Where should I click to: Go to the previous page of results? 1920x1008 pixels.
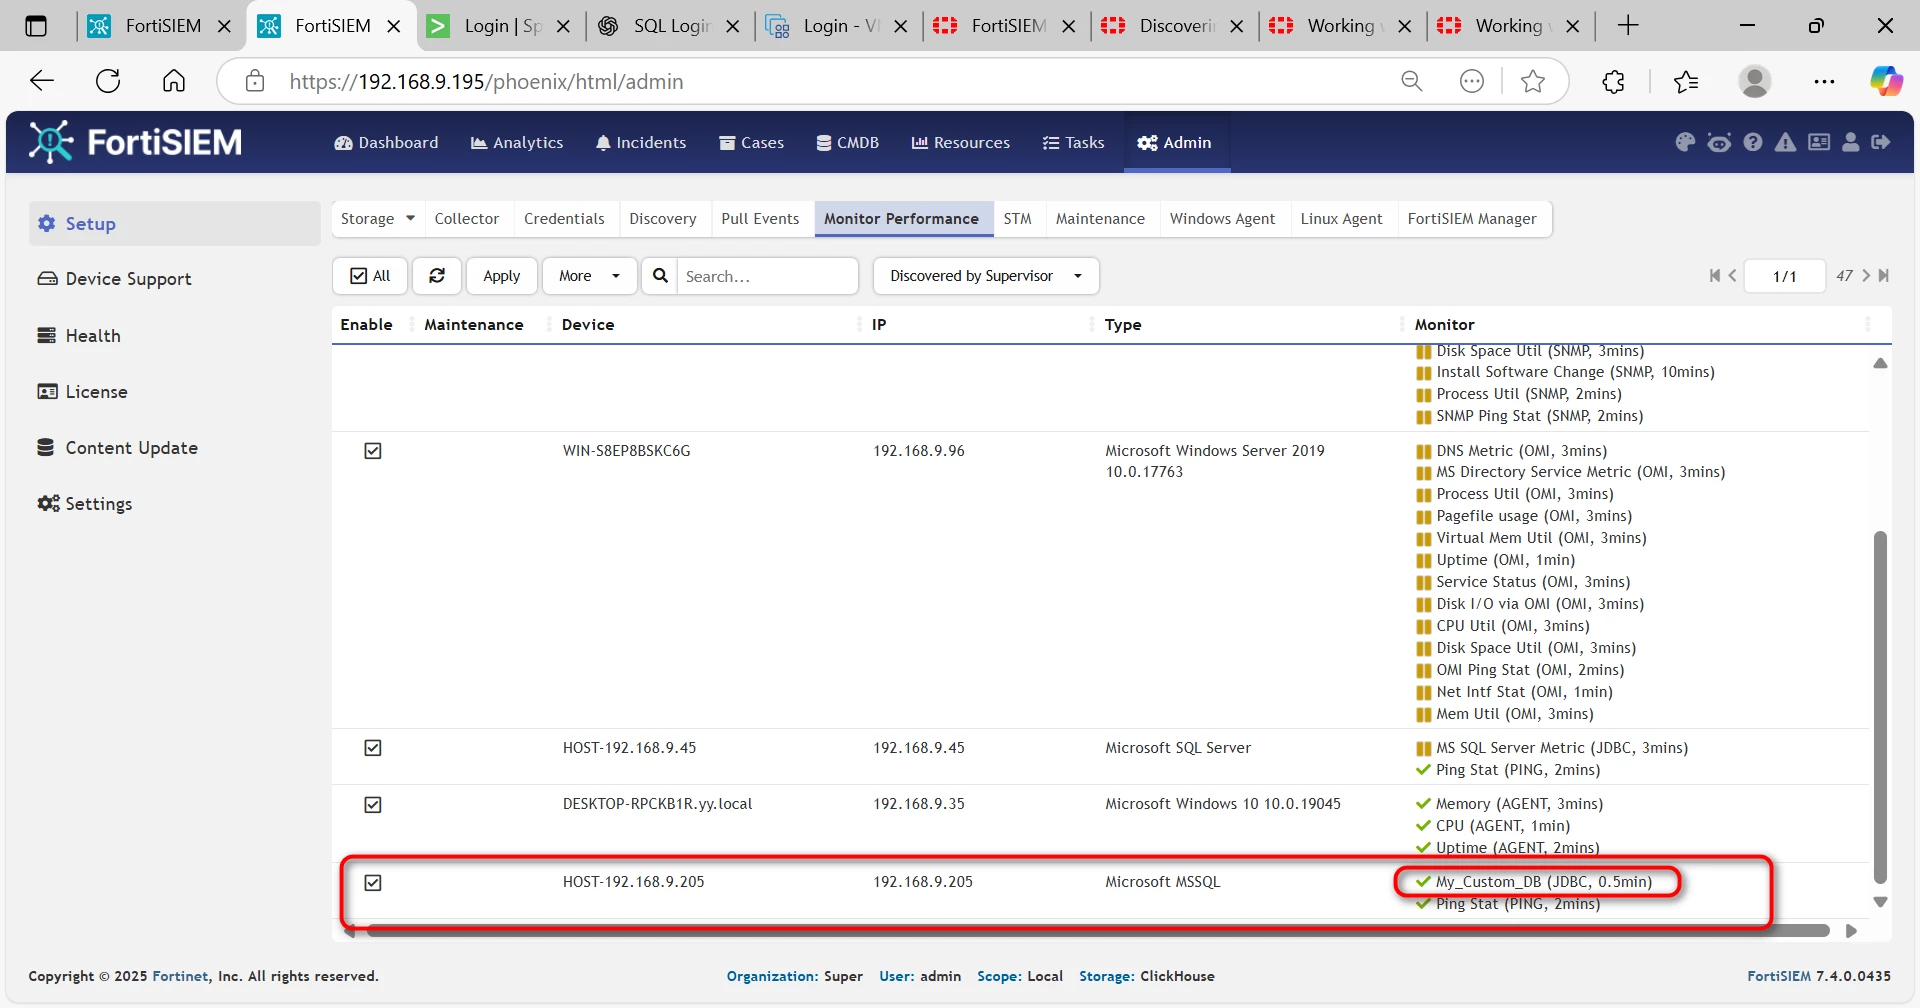click(1733, 276)
